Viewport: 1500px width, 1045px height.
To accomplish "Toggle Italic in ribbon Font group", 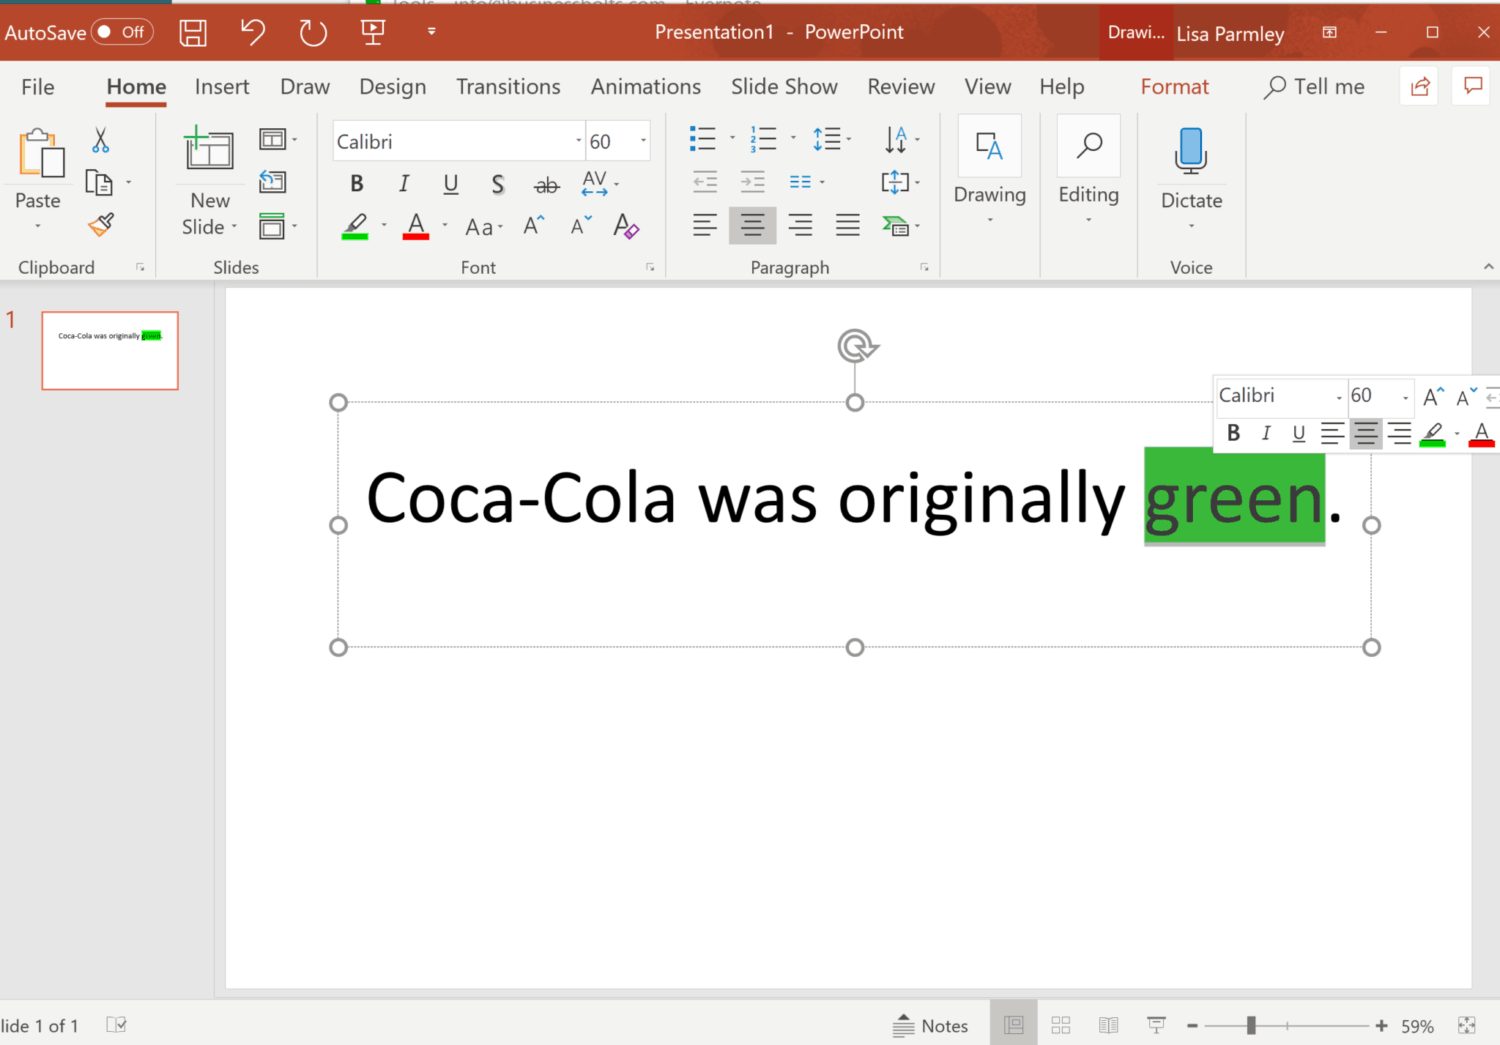I will click(x=404, y=184).
